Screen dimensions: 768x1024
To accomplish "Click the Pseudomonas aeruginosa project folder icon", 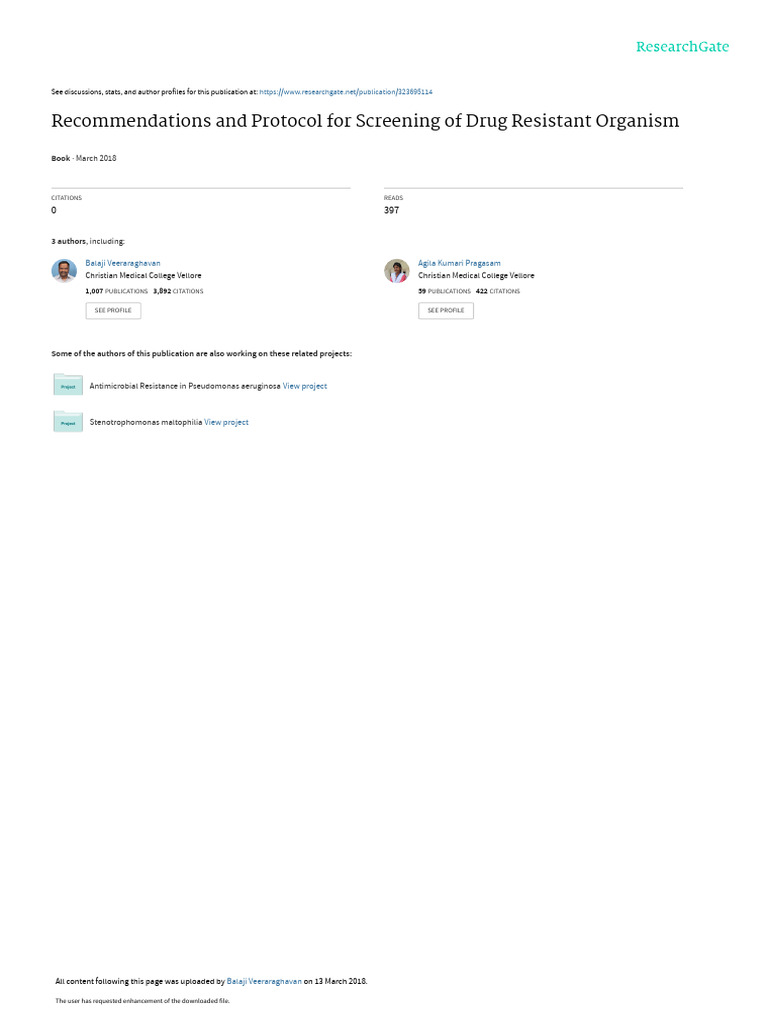I will point(68,385).
